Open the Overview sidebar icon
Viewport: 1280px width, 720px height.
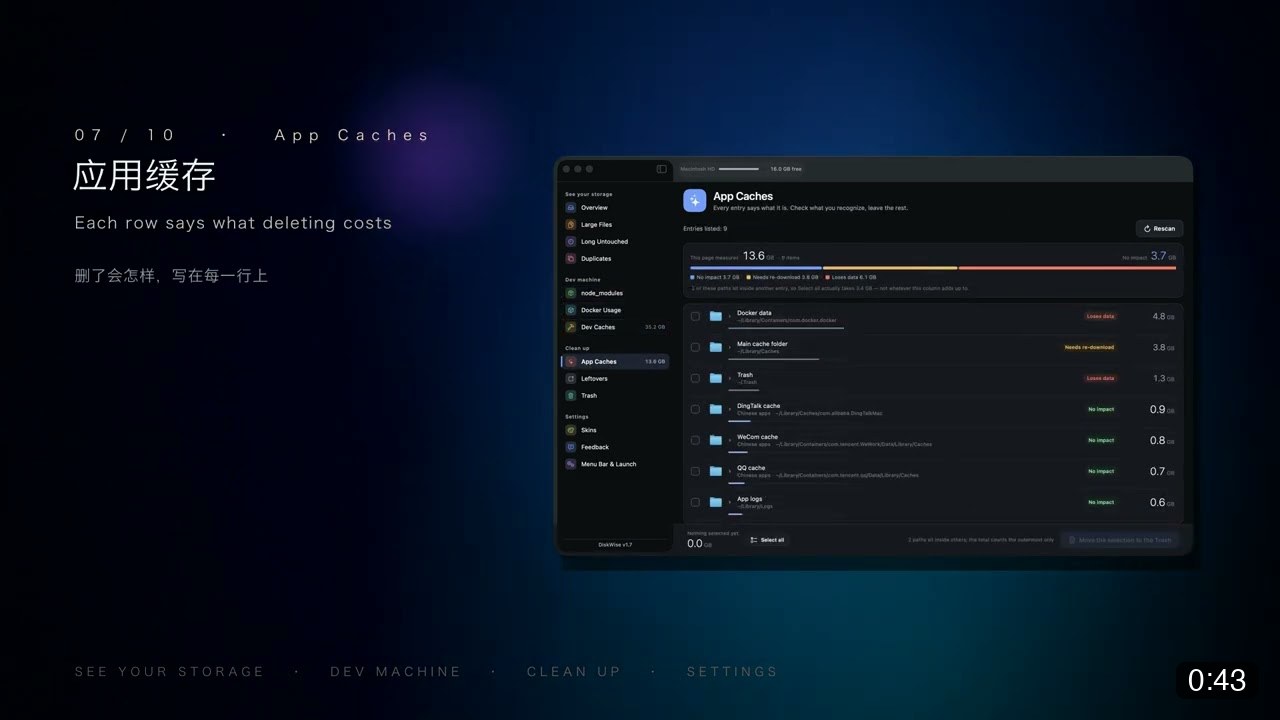click(571, 207)
